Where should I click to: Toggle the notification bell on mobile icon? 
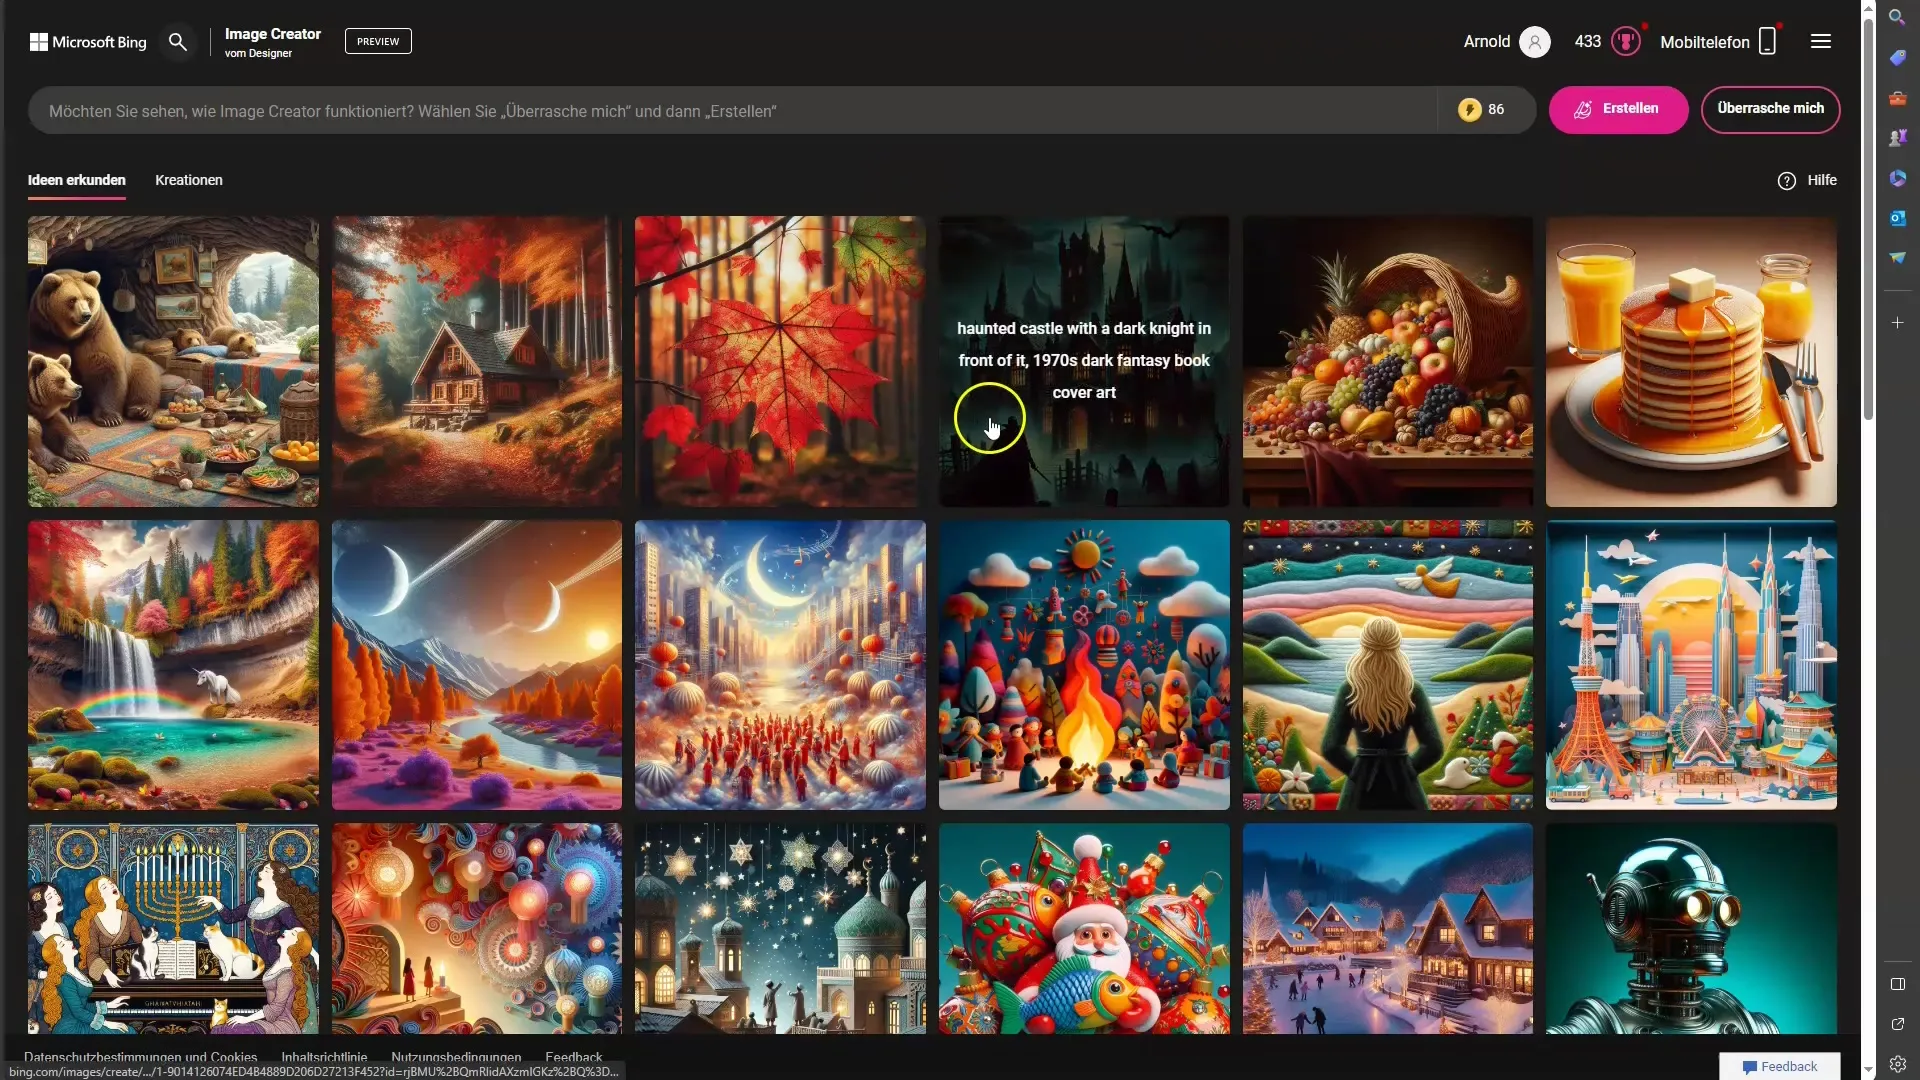click(x=1767, y=41)
